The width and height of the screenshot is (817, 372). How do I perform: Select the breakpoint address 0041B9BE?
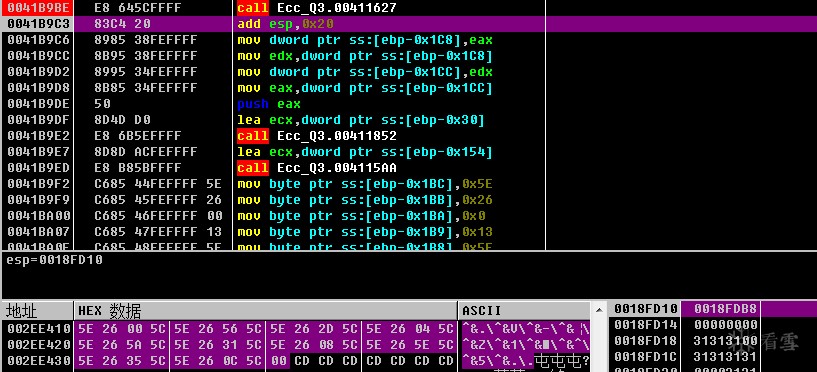(38, 8)
